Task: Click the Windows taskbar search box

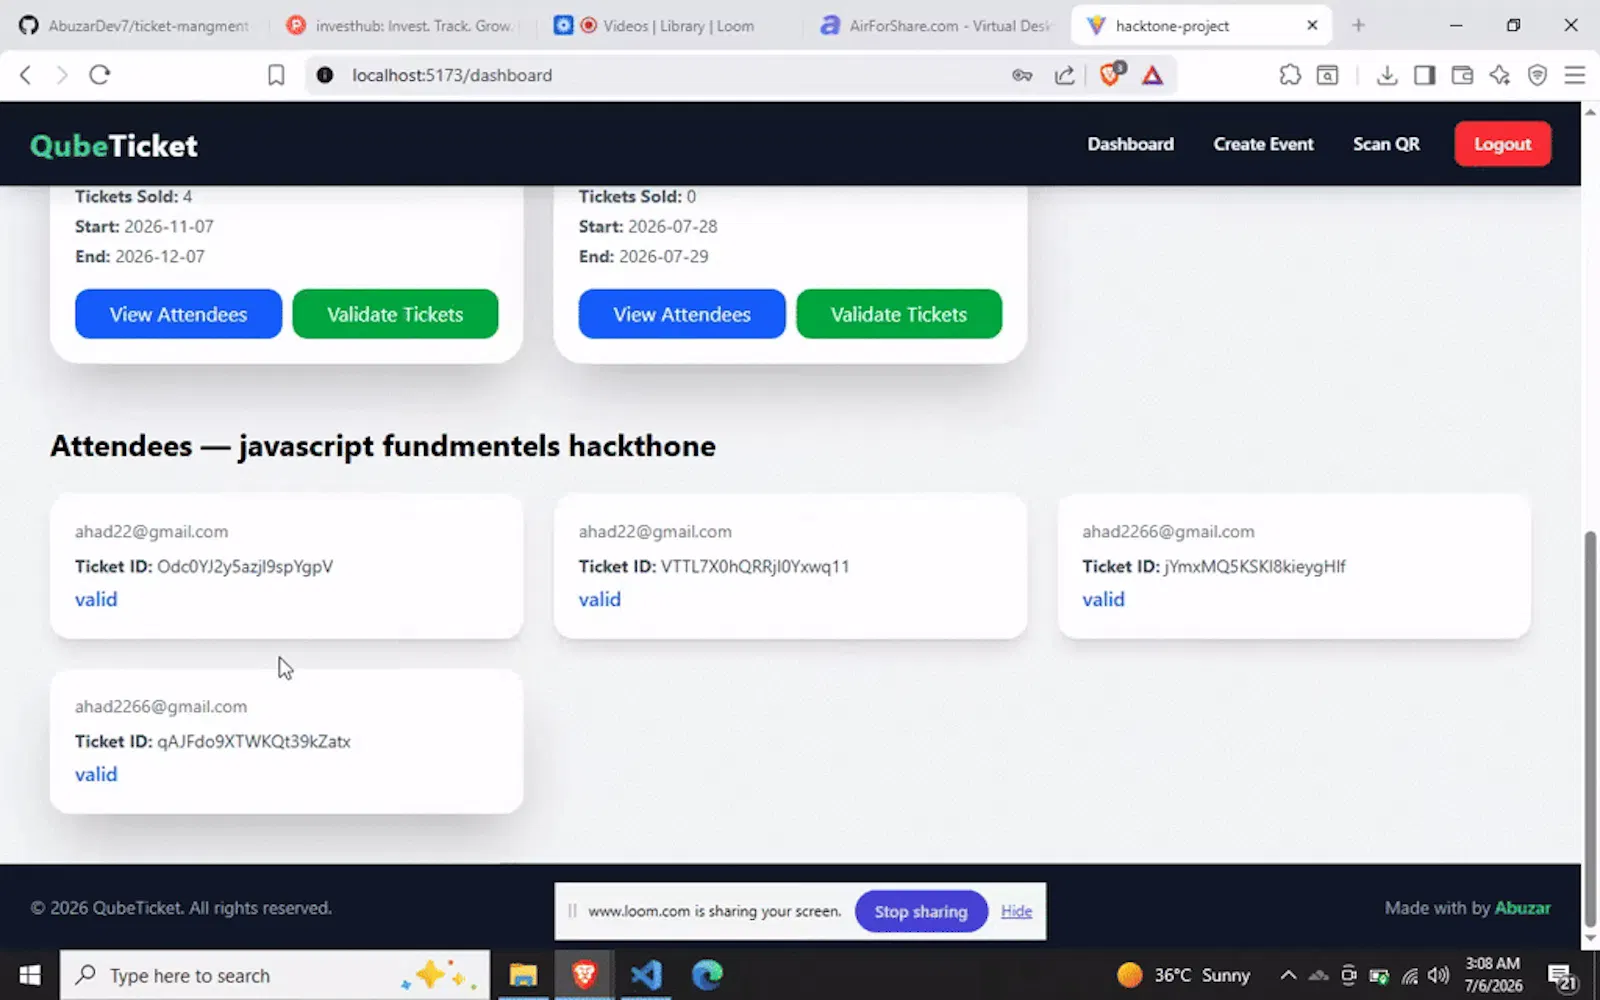Action: pyautogui.click(x=275, y=975)
